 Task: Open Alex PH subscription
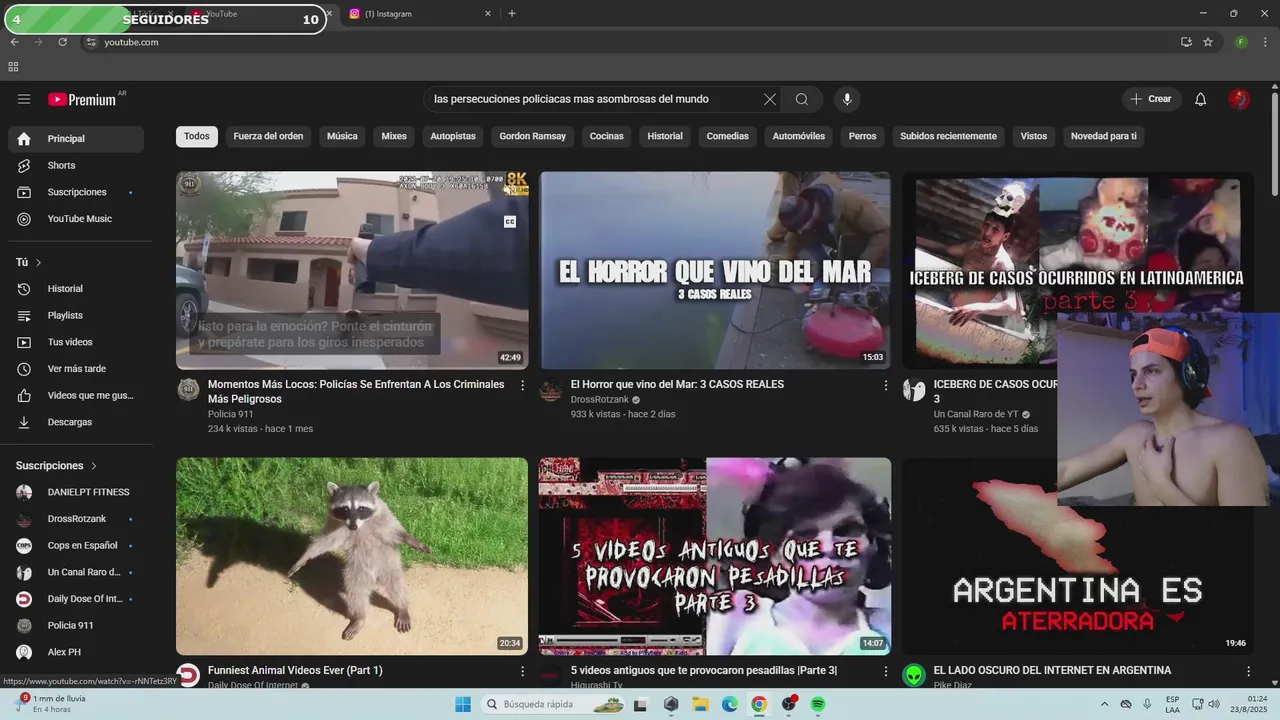coord(76,652)
